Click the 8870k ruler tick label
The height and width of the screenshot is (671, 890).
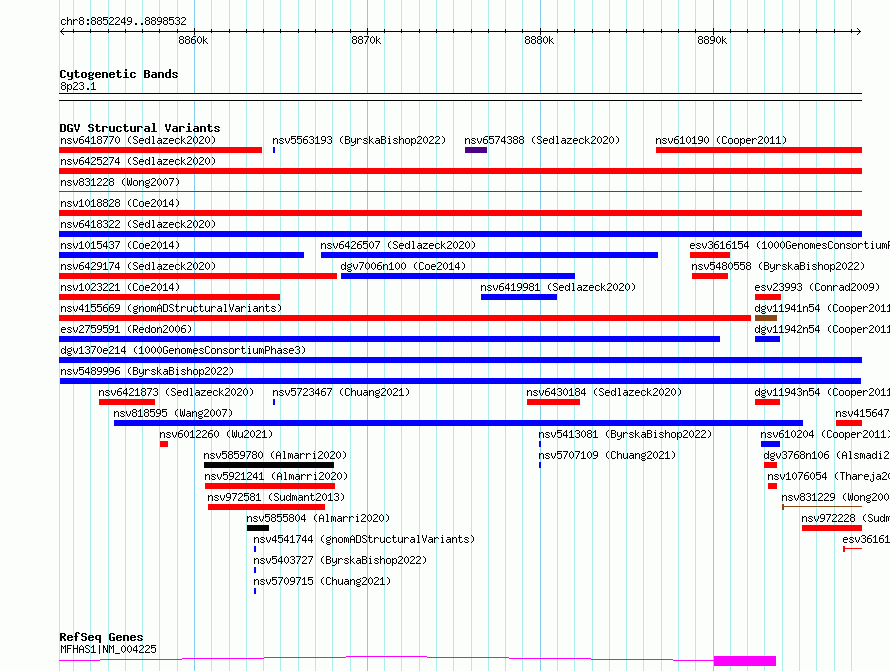[366, 40]
